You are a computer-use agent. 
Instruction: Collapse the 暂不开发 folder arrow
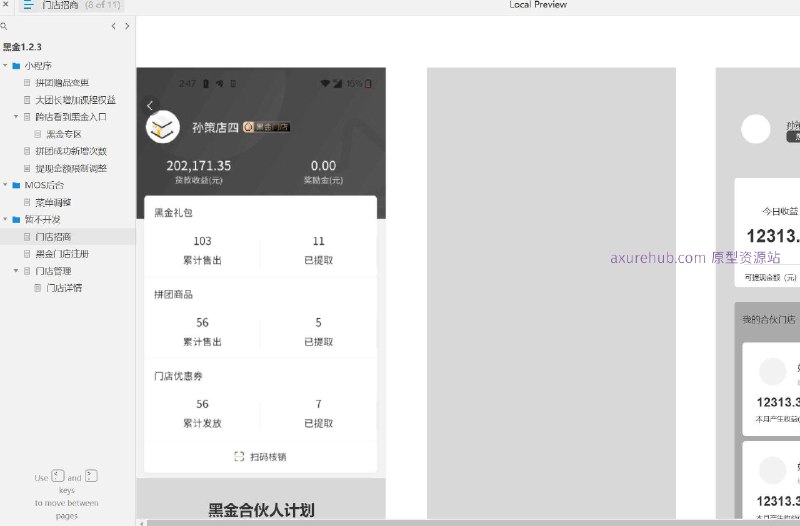coord(5,219)
